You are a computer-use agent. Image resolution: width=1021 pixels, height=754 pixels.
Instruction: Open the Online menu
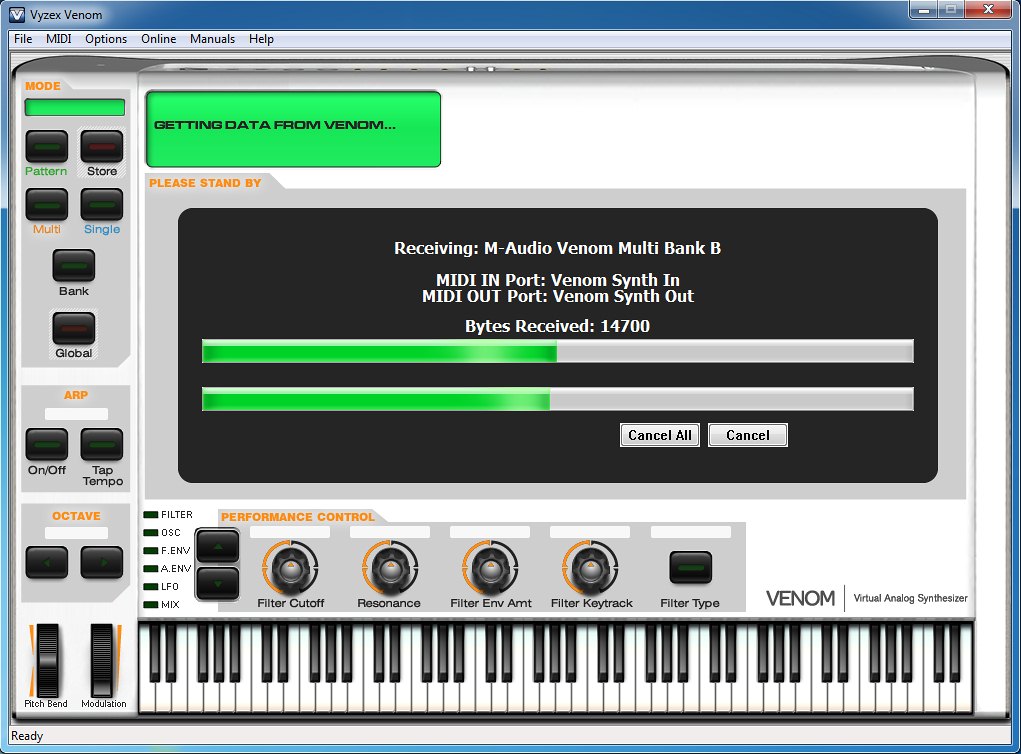pyautogui.click(x=159, y=39)
